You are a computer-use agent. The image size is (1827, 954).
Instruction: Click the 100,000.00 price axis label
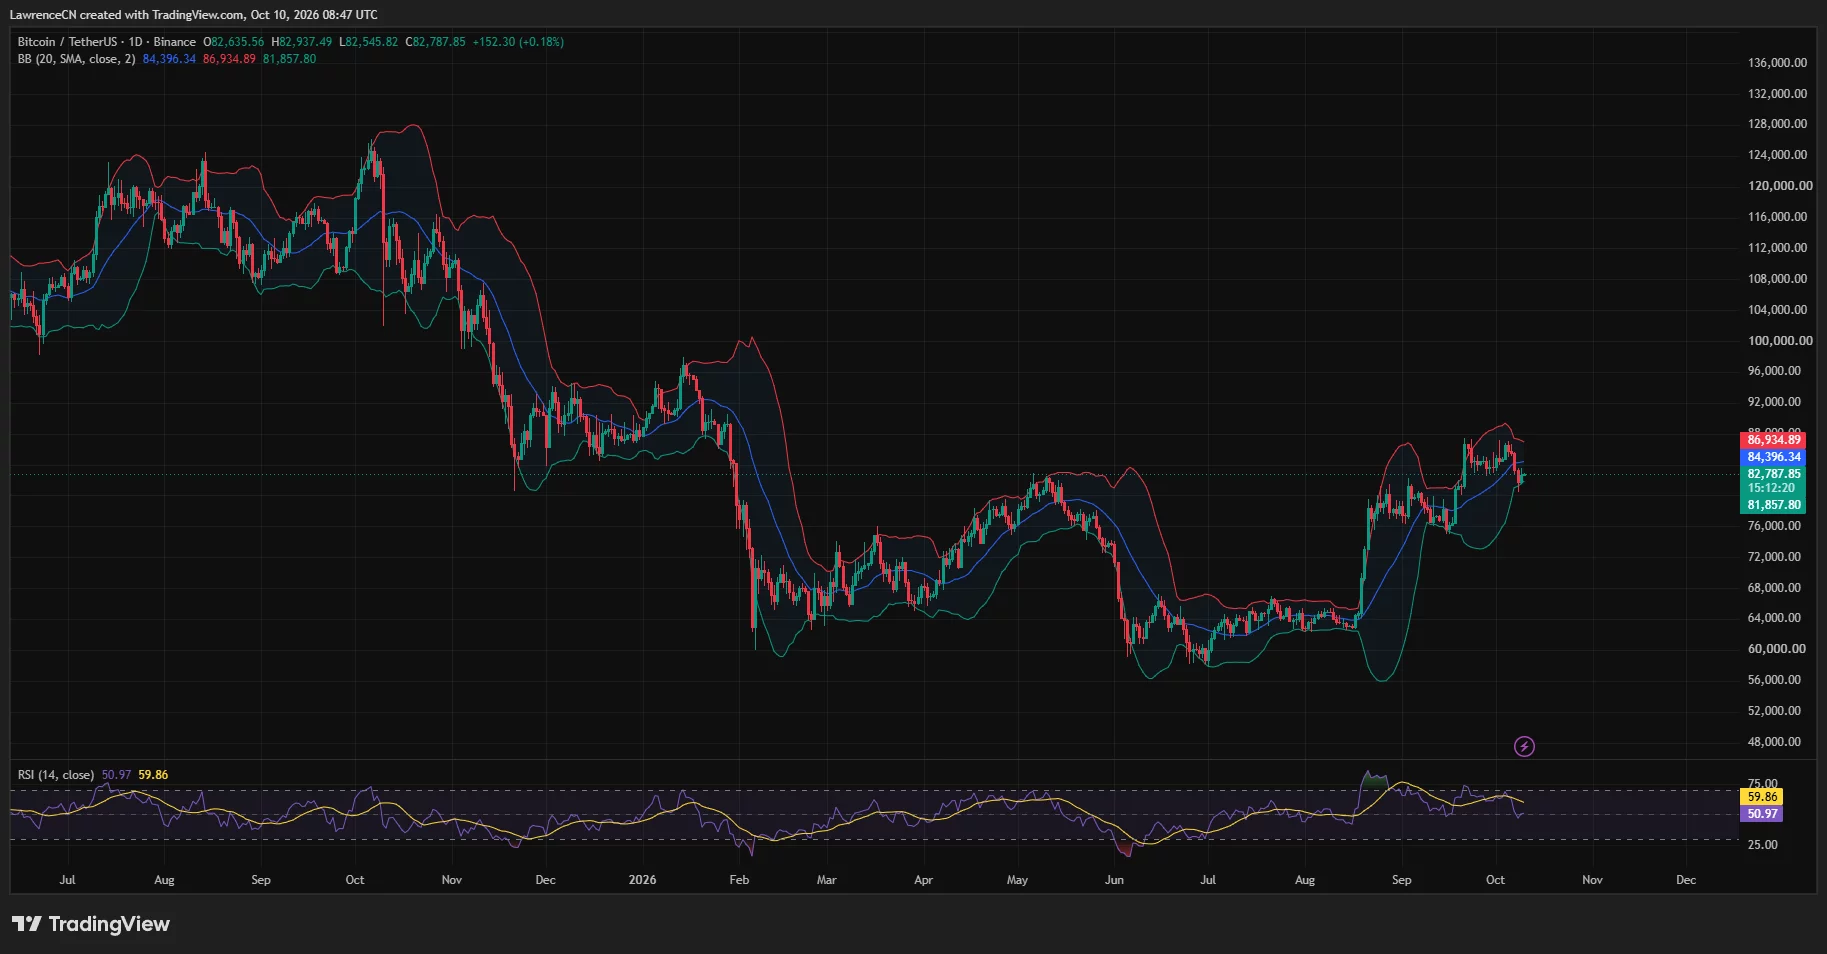1780,341
